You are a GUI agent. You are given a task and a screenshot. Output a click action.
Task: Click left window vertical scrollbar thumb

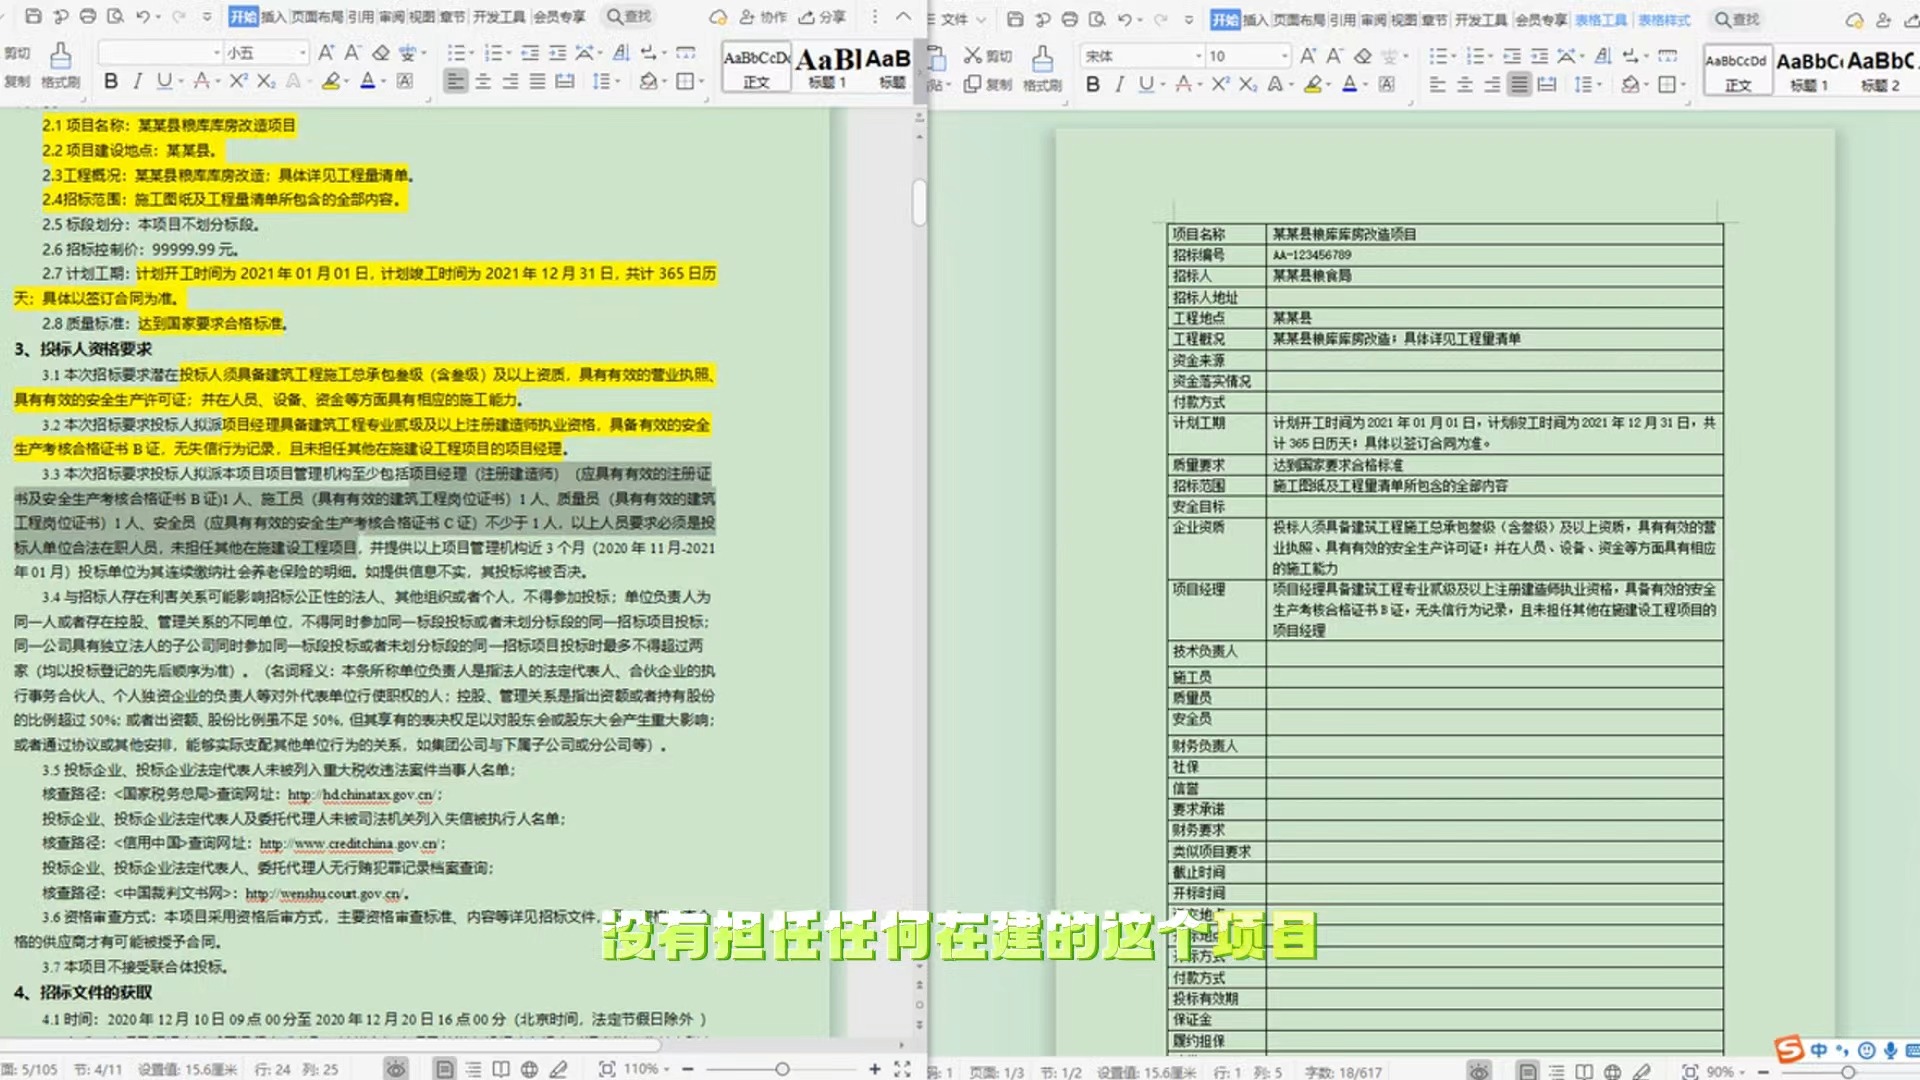click(x=919, y=202)
